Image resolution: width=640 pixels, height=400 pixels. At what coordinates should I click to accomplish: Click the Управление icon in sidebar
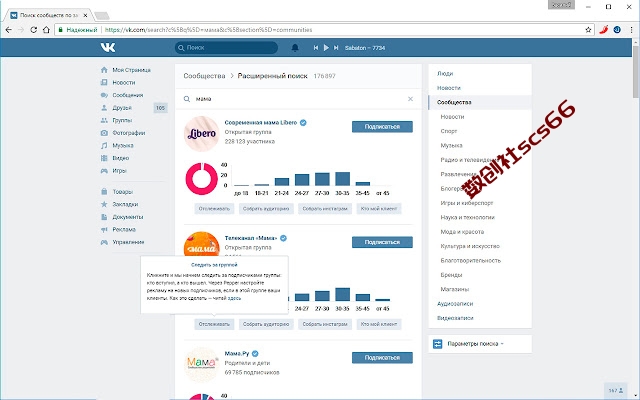pos(104,242)
